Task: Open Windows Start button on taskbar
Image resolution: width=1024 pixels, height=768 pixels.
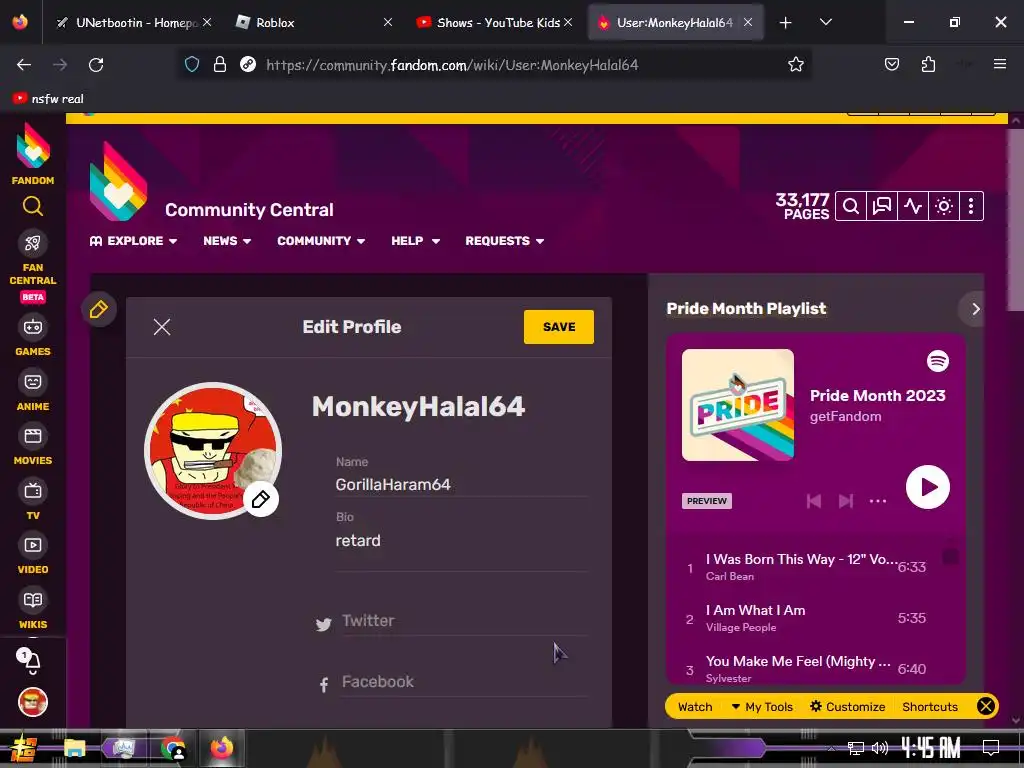Action: click(24, 748)
